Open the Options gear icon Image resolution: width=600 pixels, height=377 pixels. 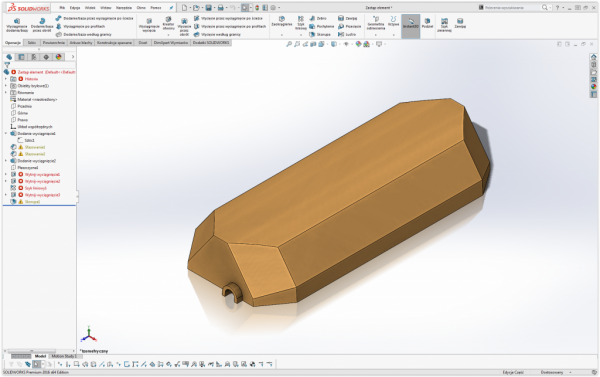click(x=273, y=8)
